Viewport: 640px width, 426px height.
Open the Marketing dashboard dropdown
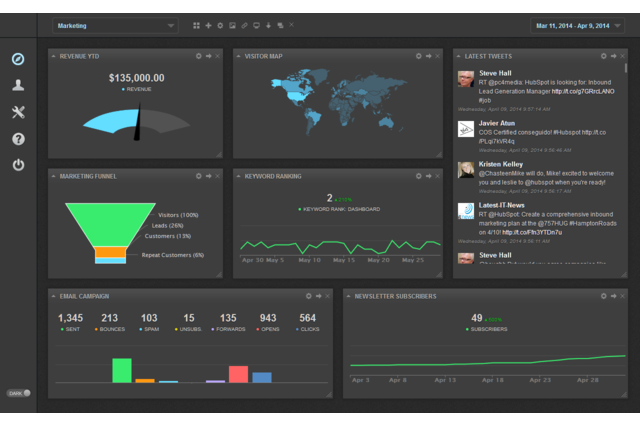115,25
